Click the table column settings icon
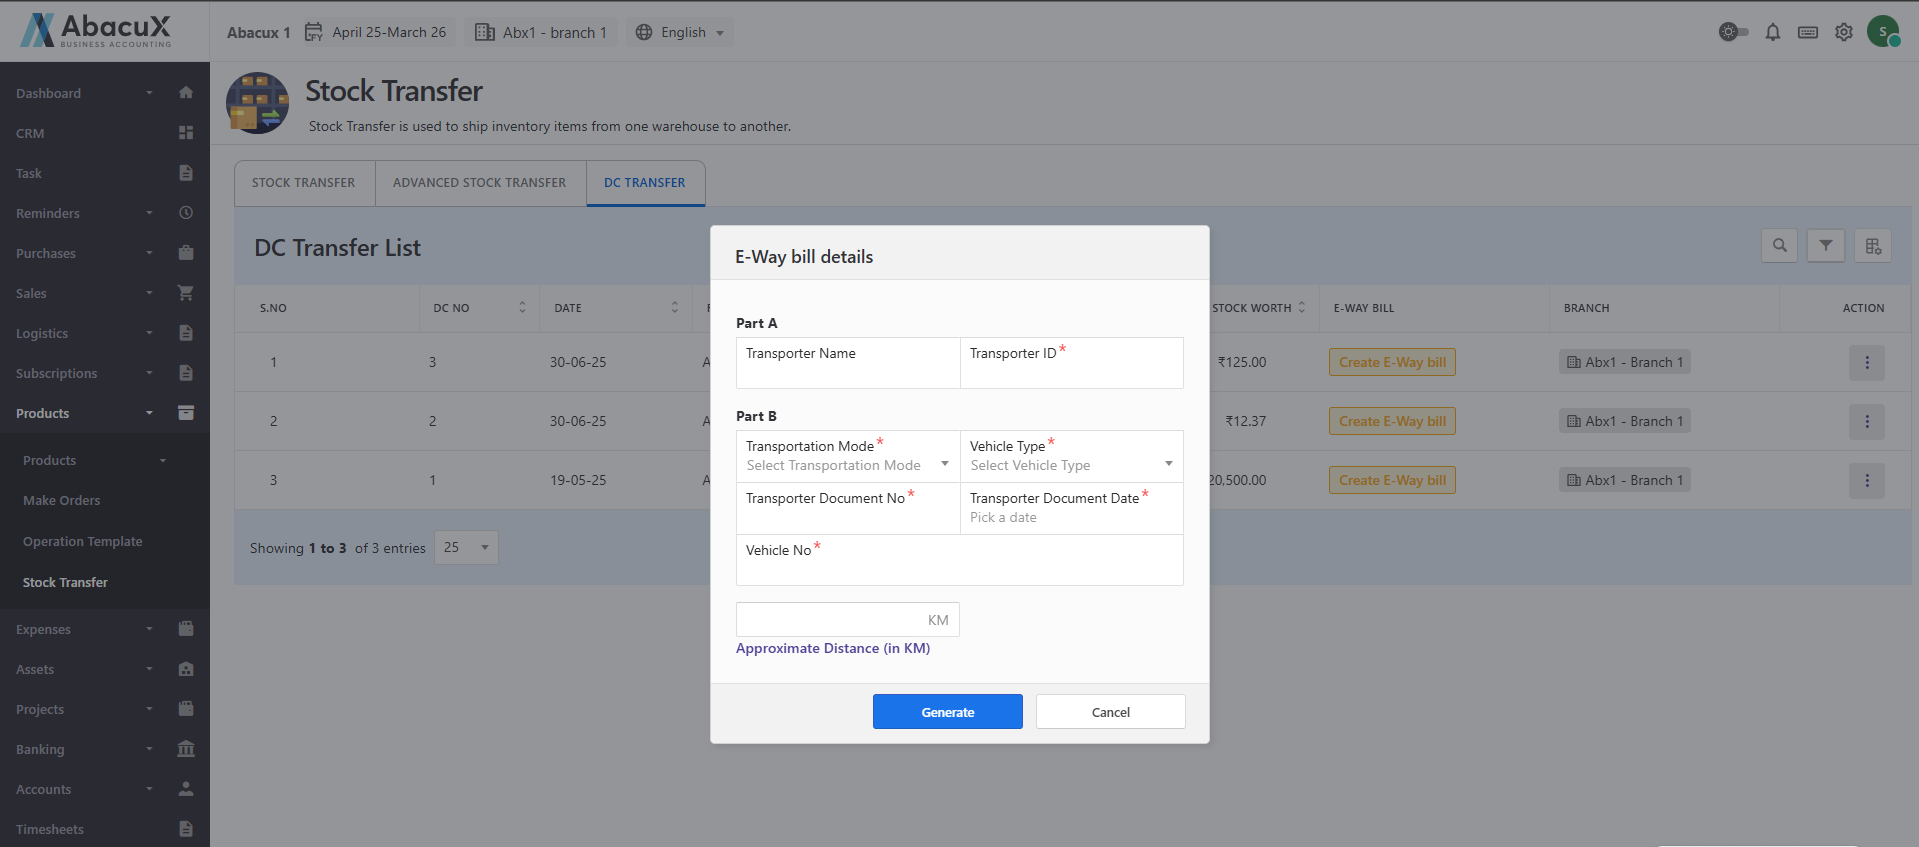Image resolution: width=1919 pixels, height=847 pixels. point(1872,246)
